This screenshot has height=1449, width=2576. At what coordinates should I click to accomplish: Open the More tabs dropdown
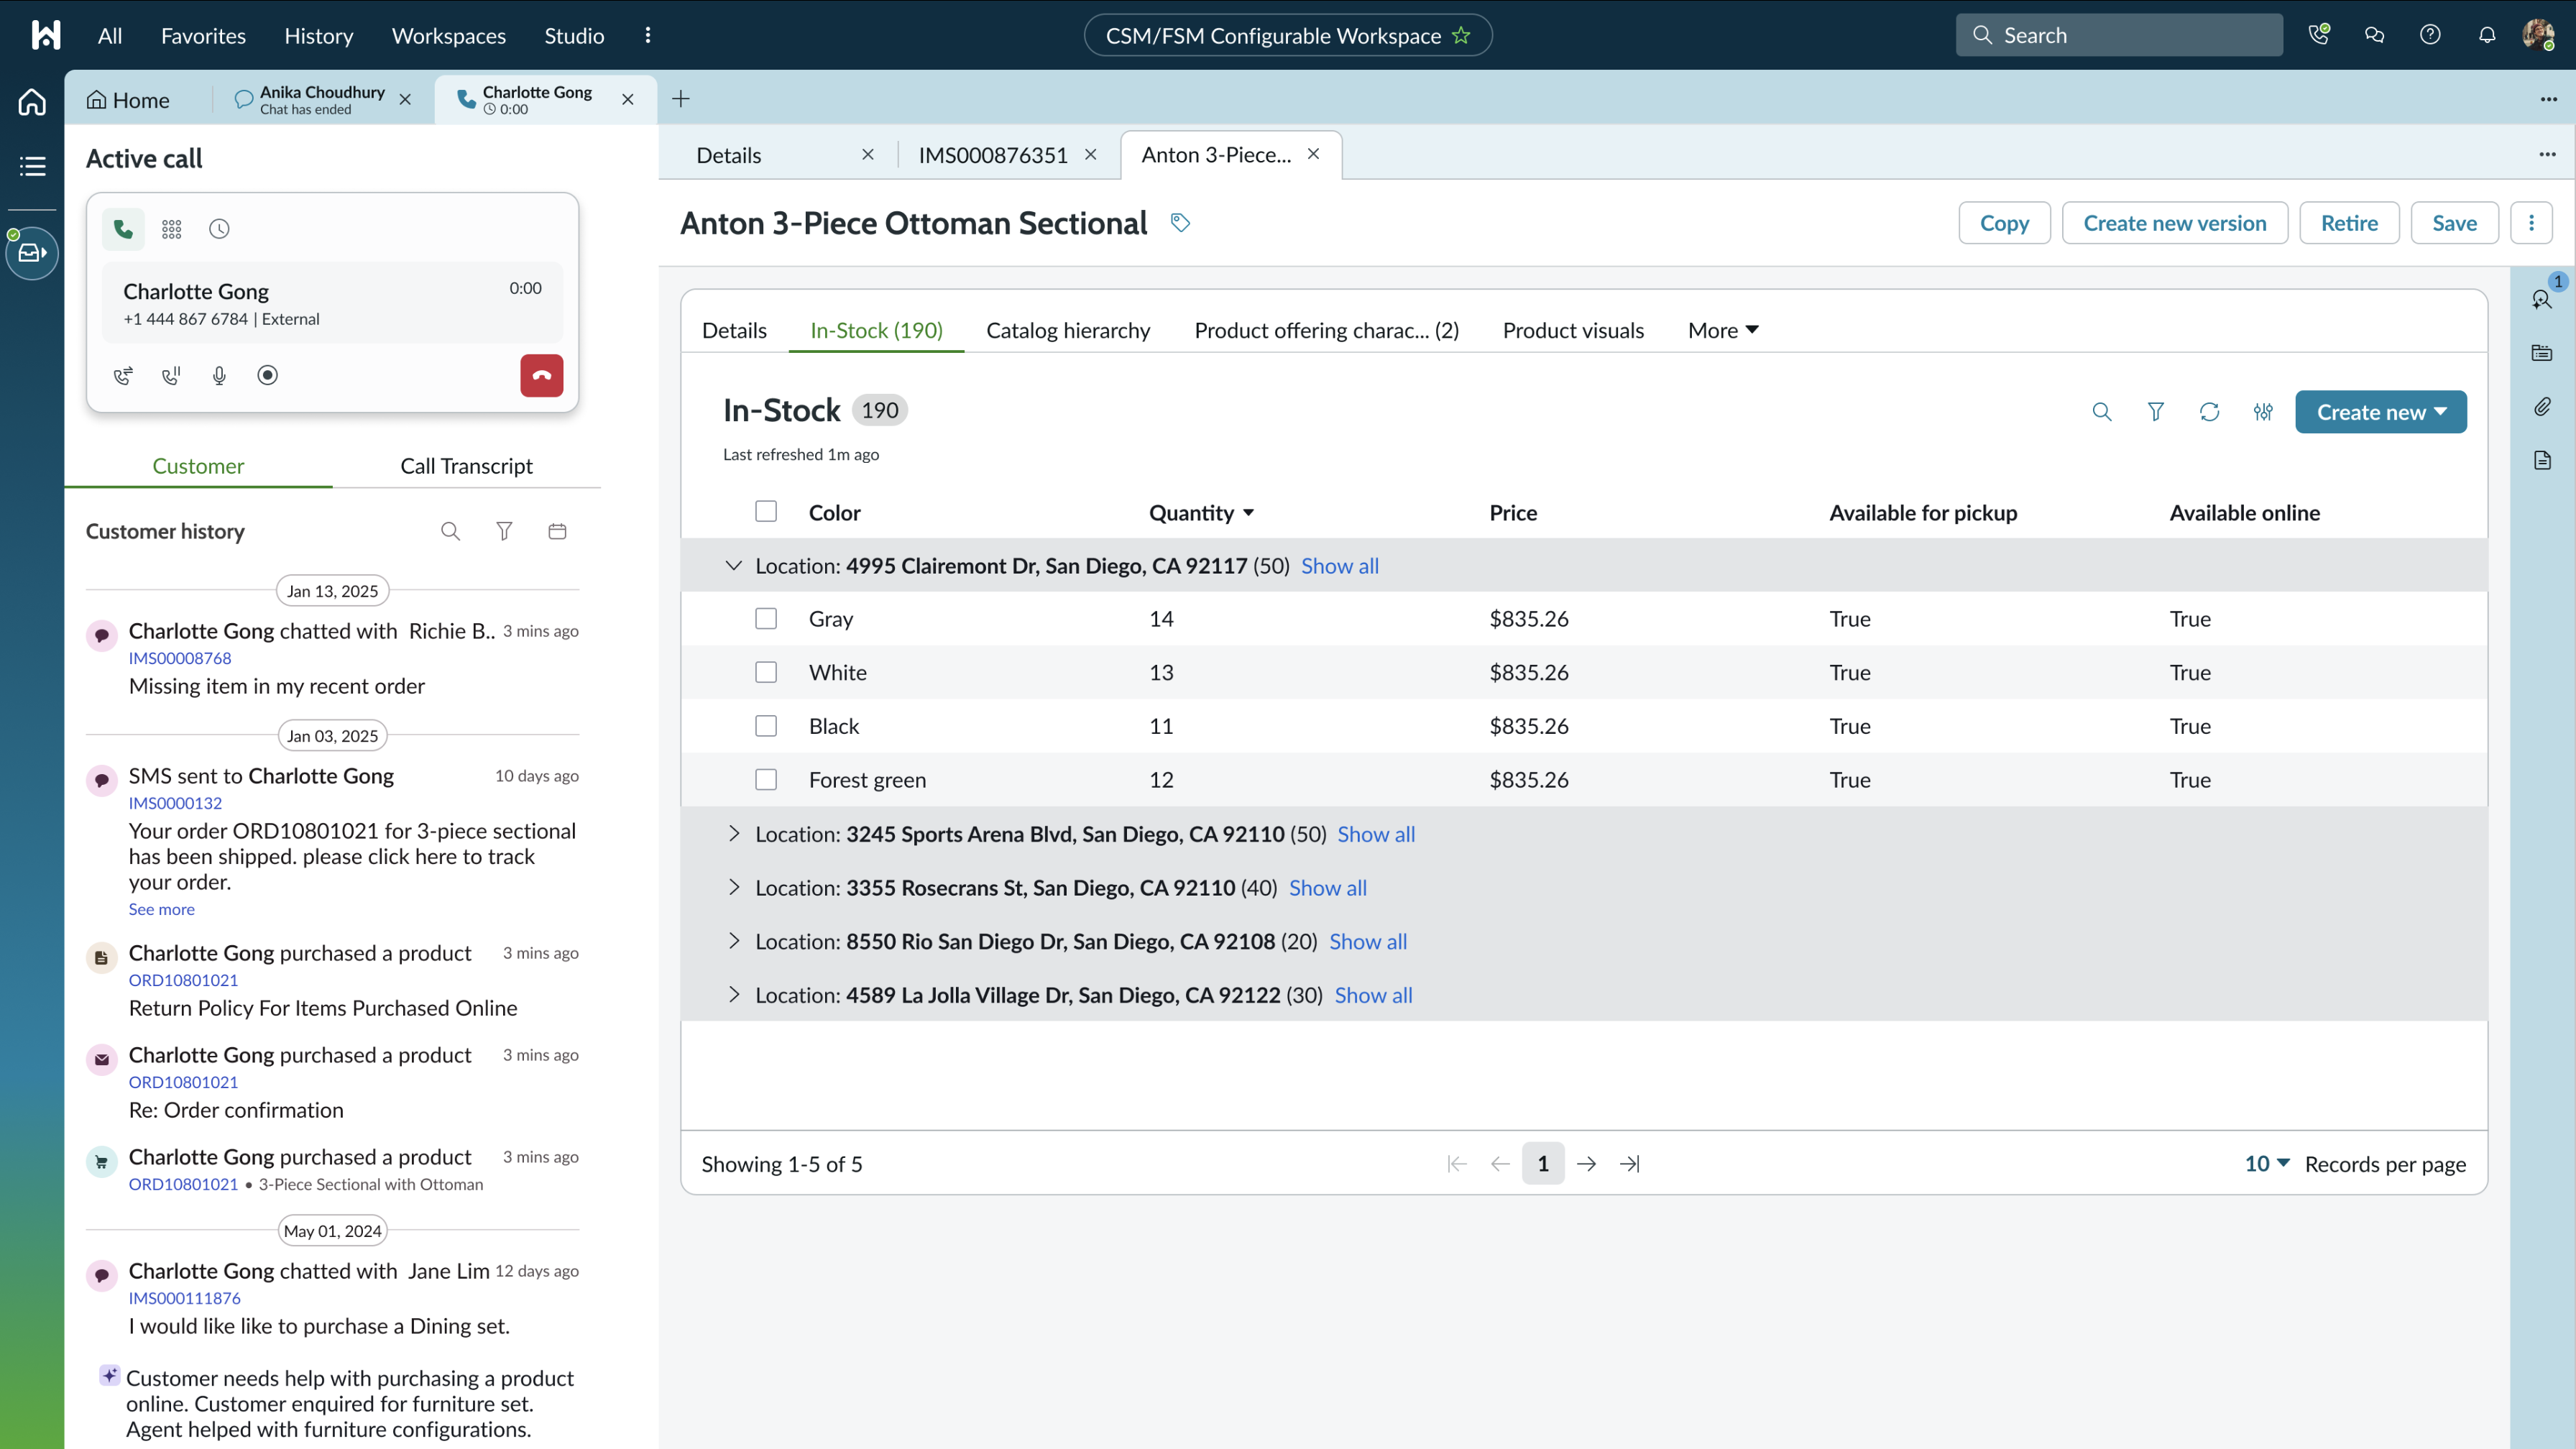[x=1722, y=330]
